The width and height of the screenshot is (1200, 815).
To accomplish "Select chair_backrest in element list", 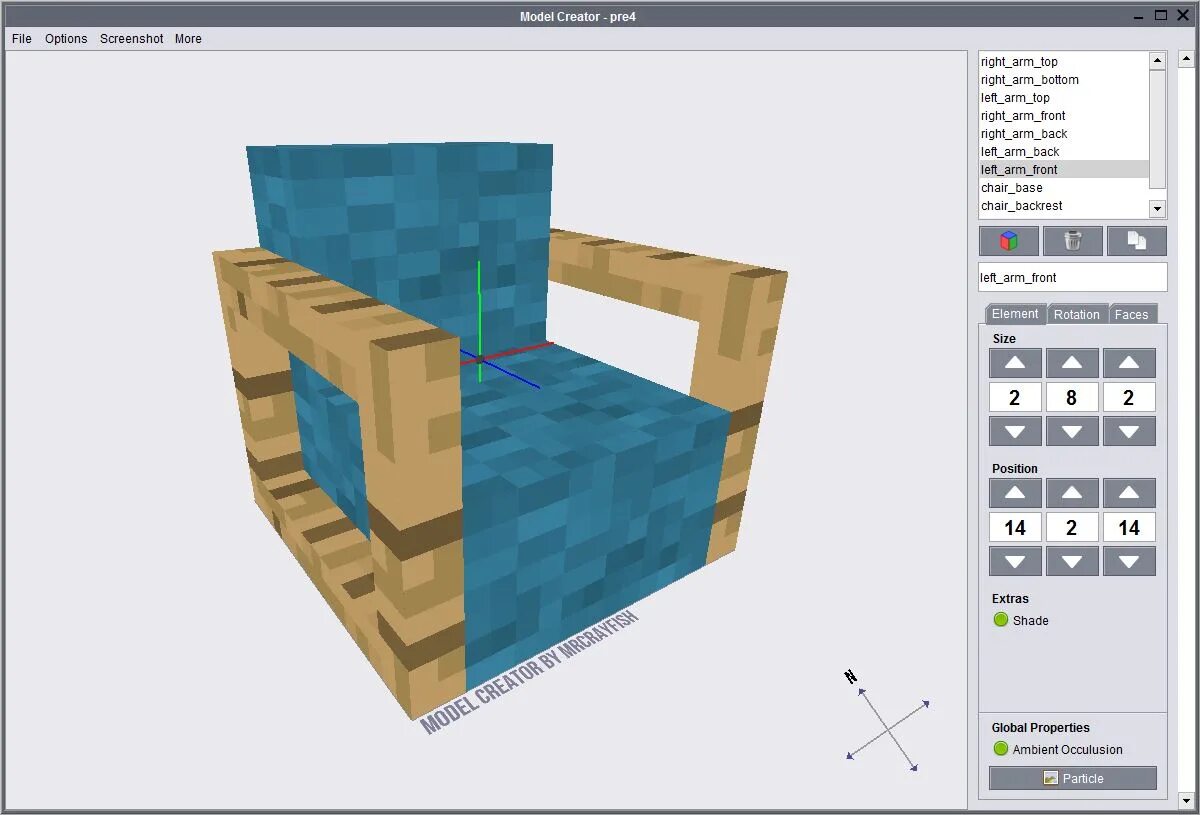I will tap(1064, 206).
